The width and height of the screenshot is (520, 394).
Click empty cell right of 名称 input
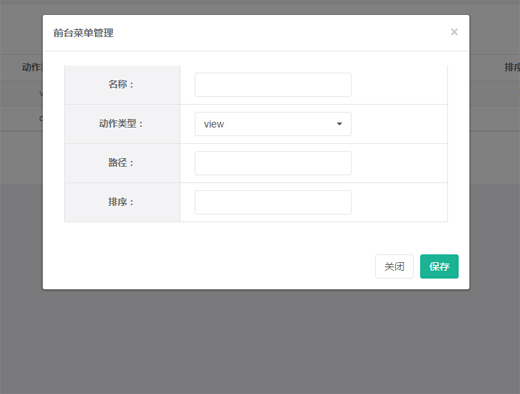click(x=399, y=85)
